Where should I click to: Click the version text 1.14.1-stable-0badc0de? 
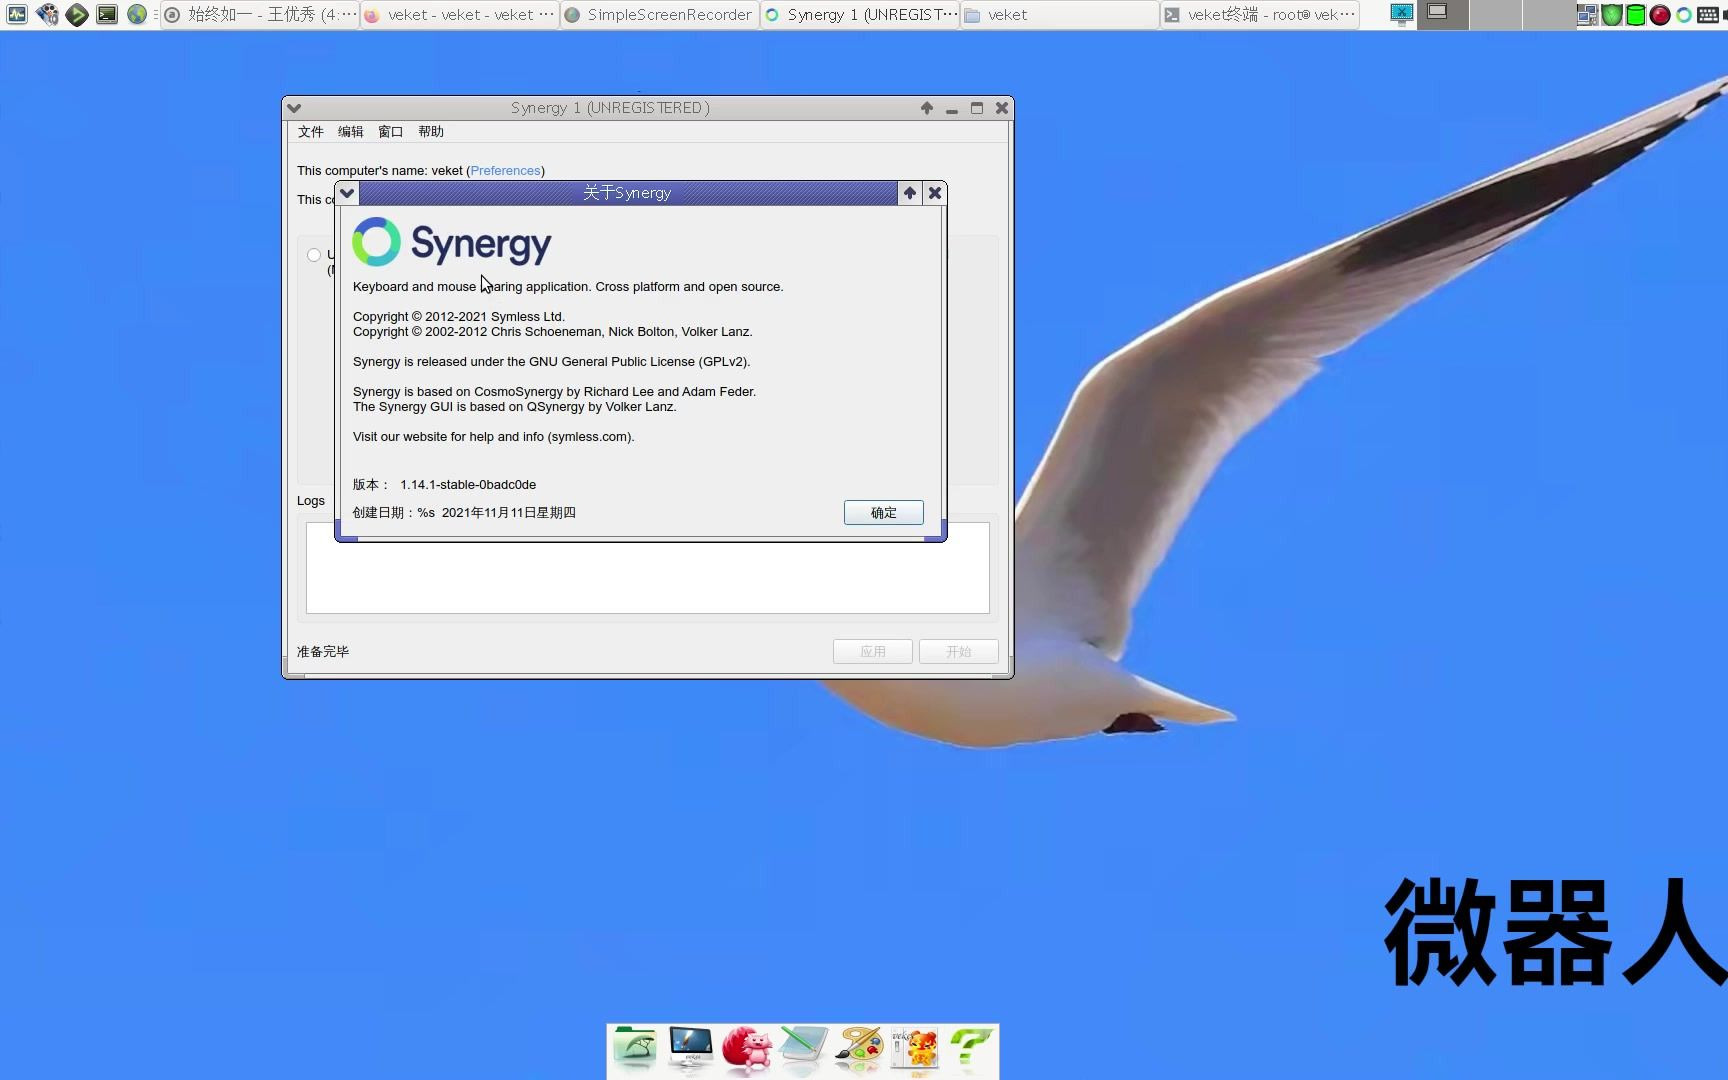pos(468,485)
